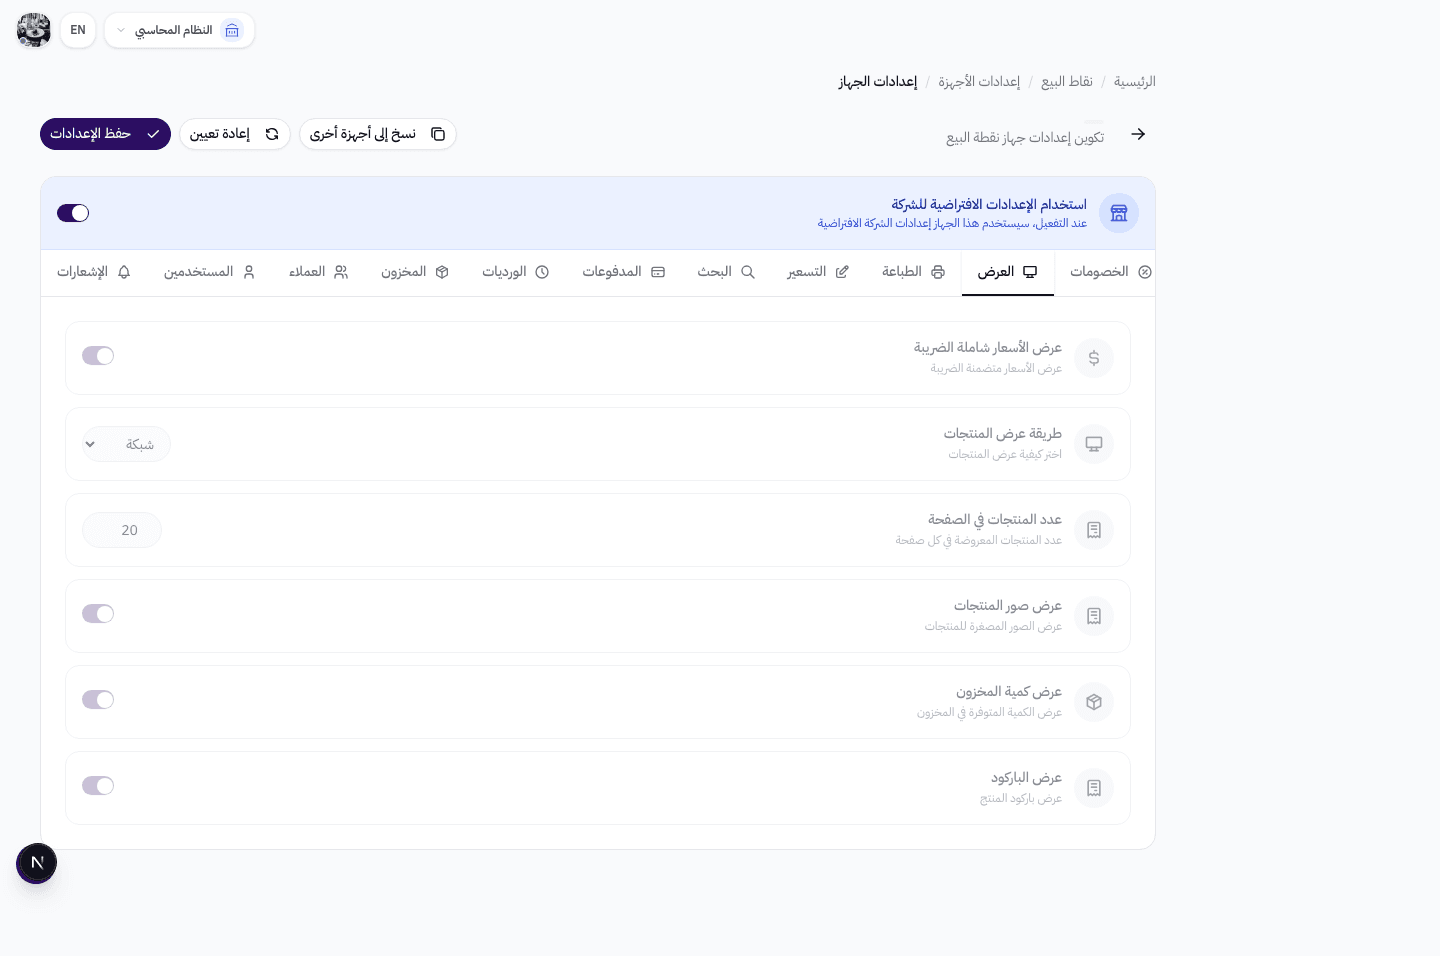Open the شبكة display method dropdown

[x=126, y=444]
